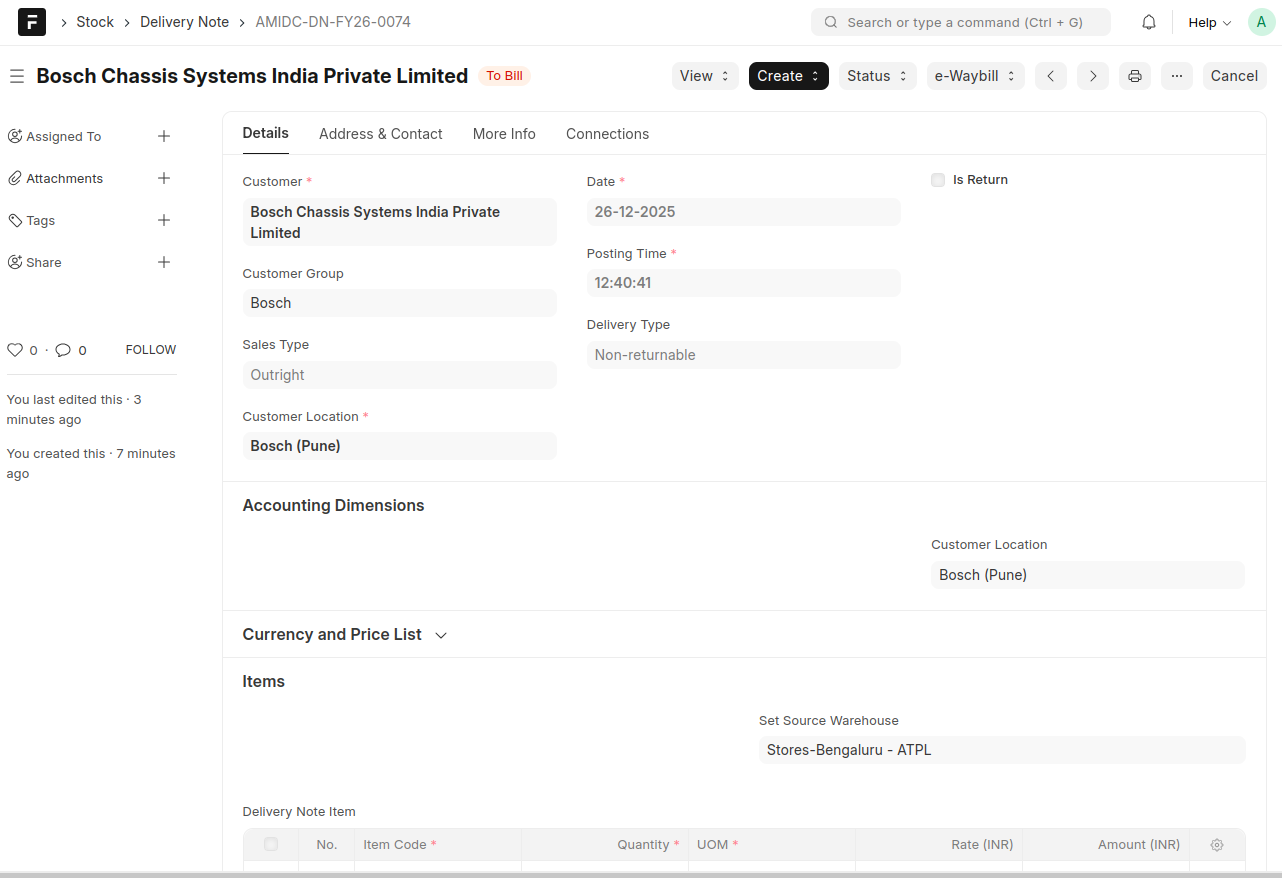The height and width of the screenshot is (878, 1282).
Task: Toggle the Is Return checkbox
Action: 938,180
